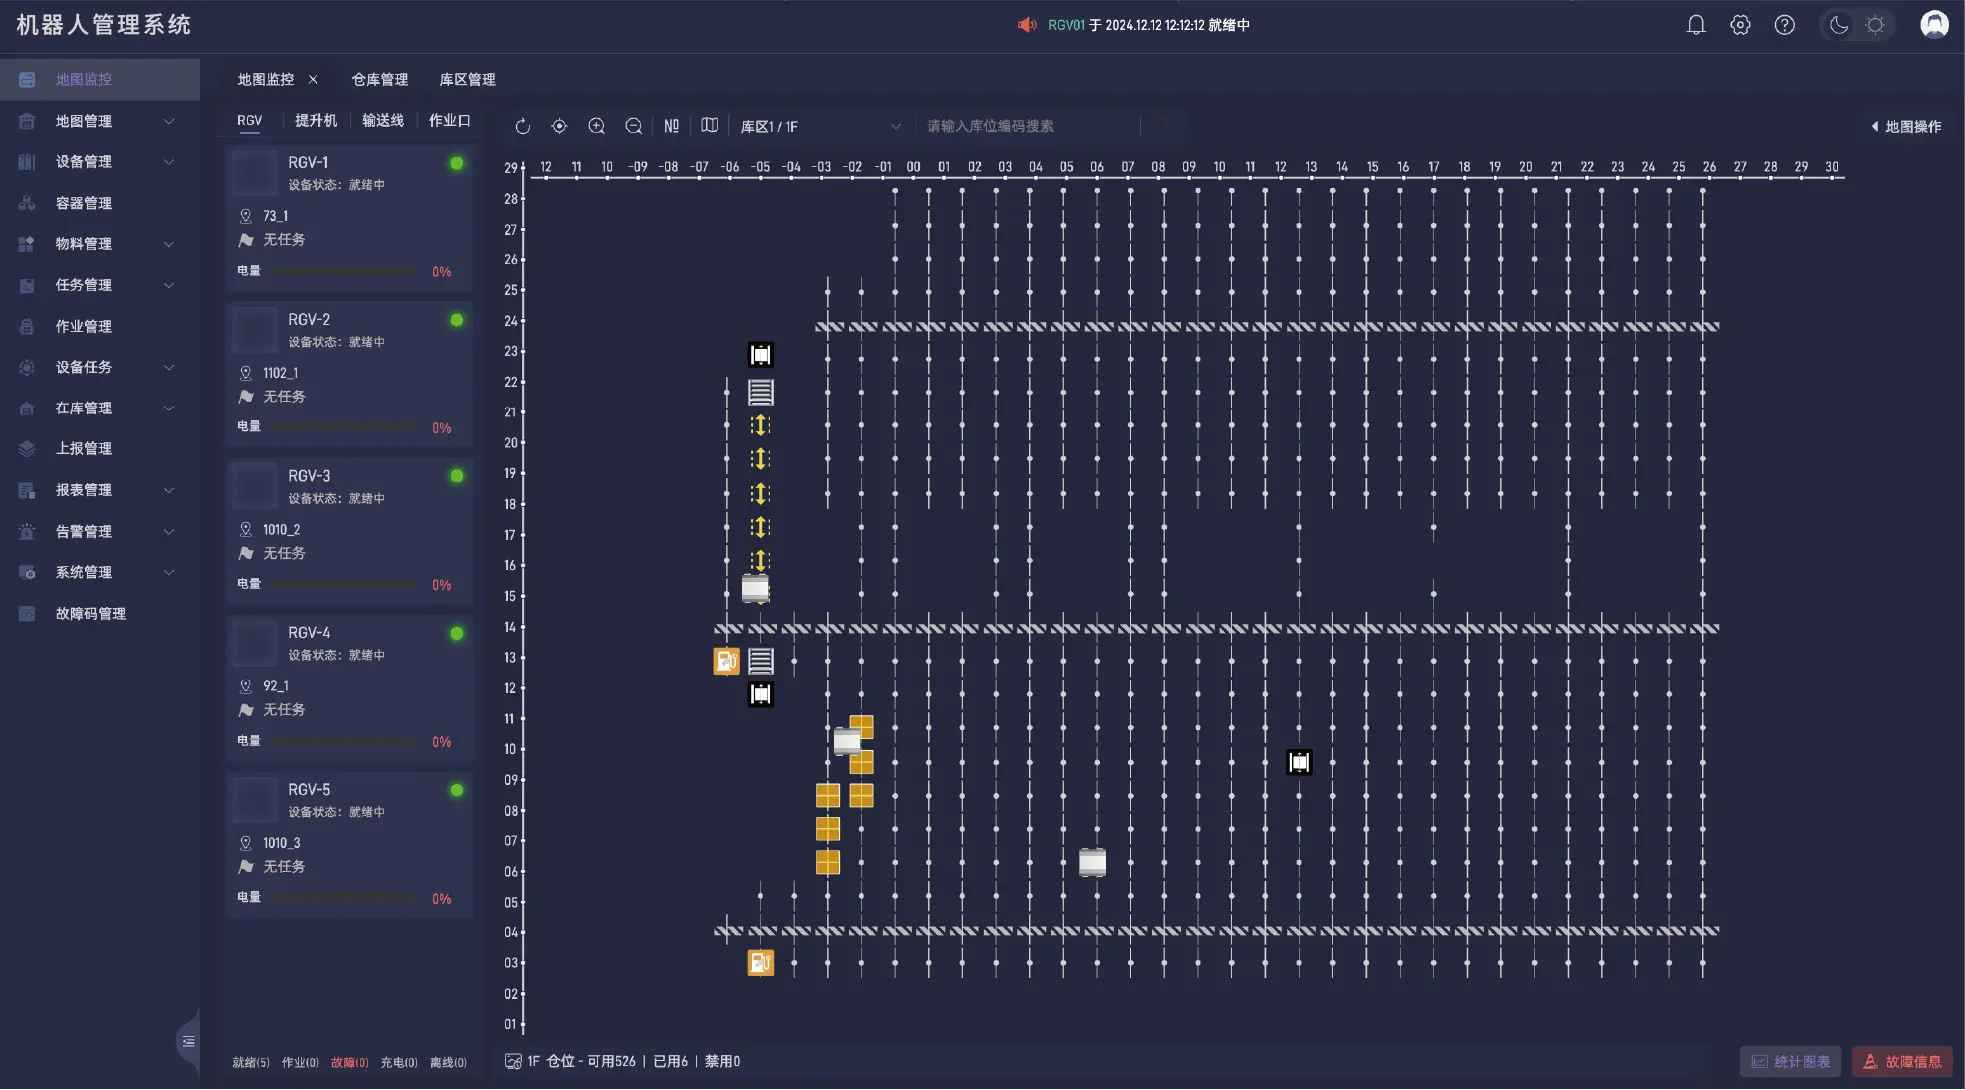Click the refresh map icon

click(522, 126)
